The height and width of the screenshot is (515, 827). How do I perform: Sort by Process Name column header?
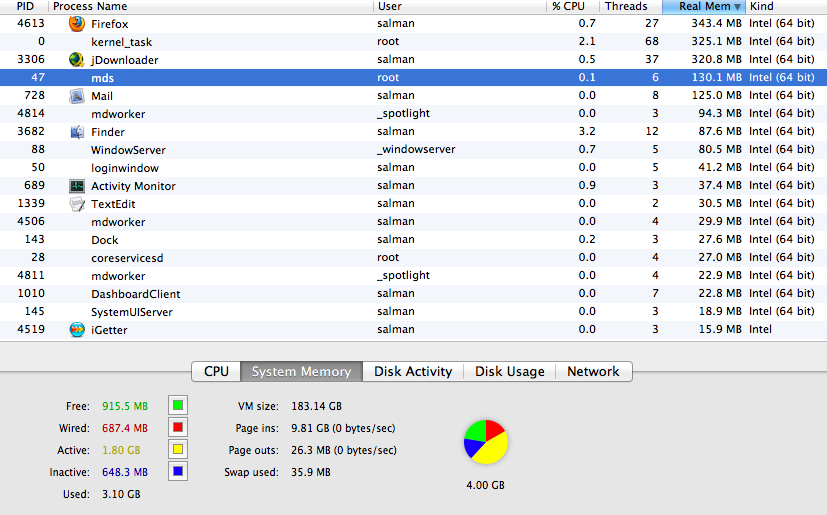pyautogui.click(x=211, y=6)
